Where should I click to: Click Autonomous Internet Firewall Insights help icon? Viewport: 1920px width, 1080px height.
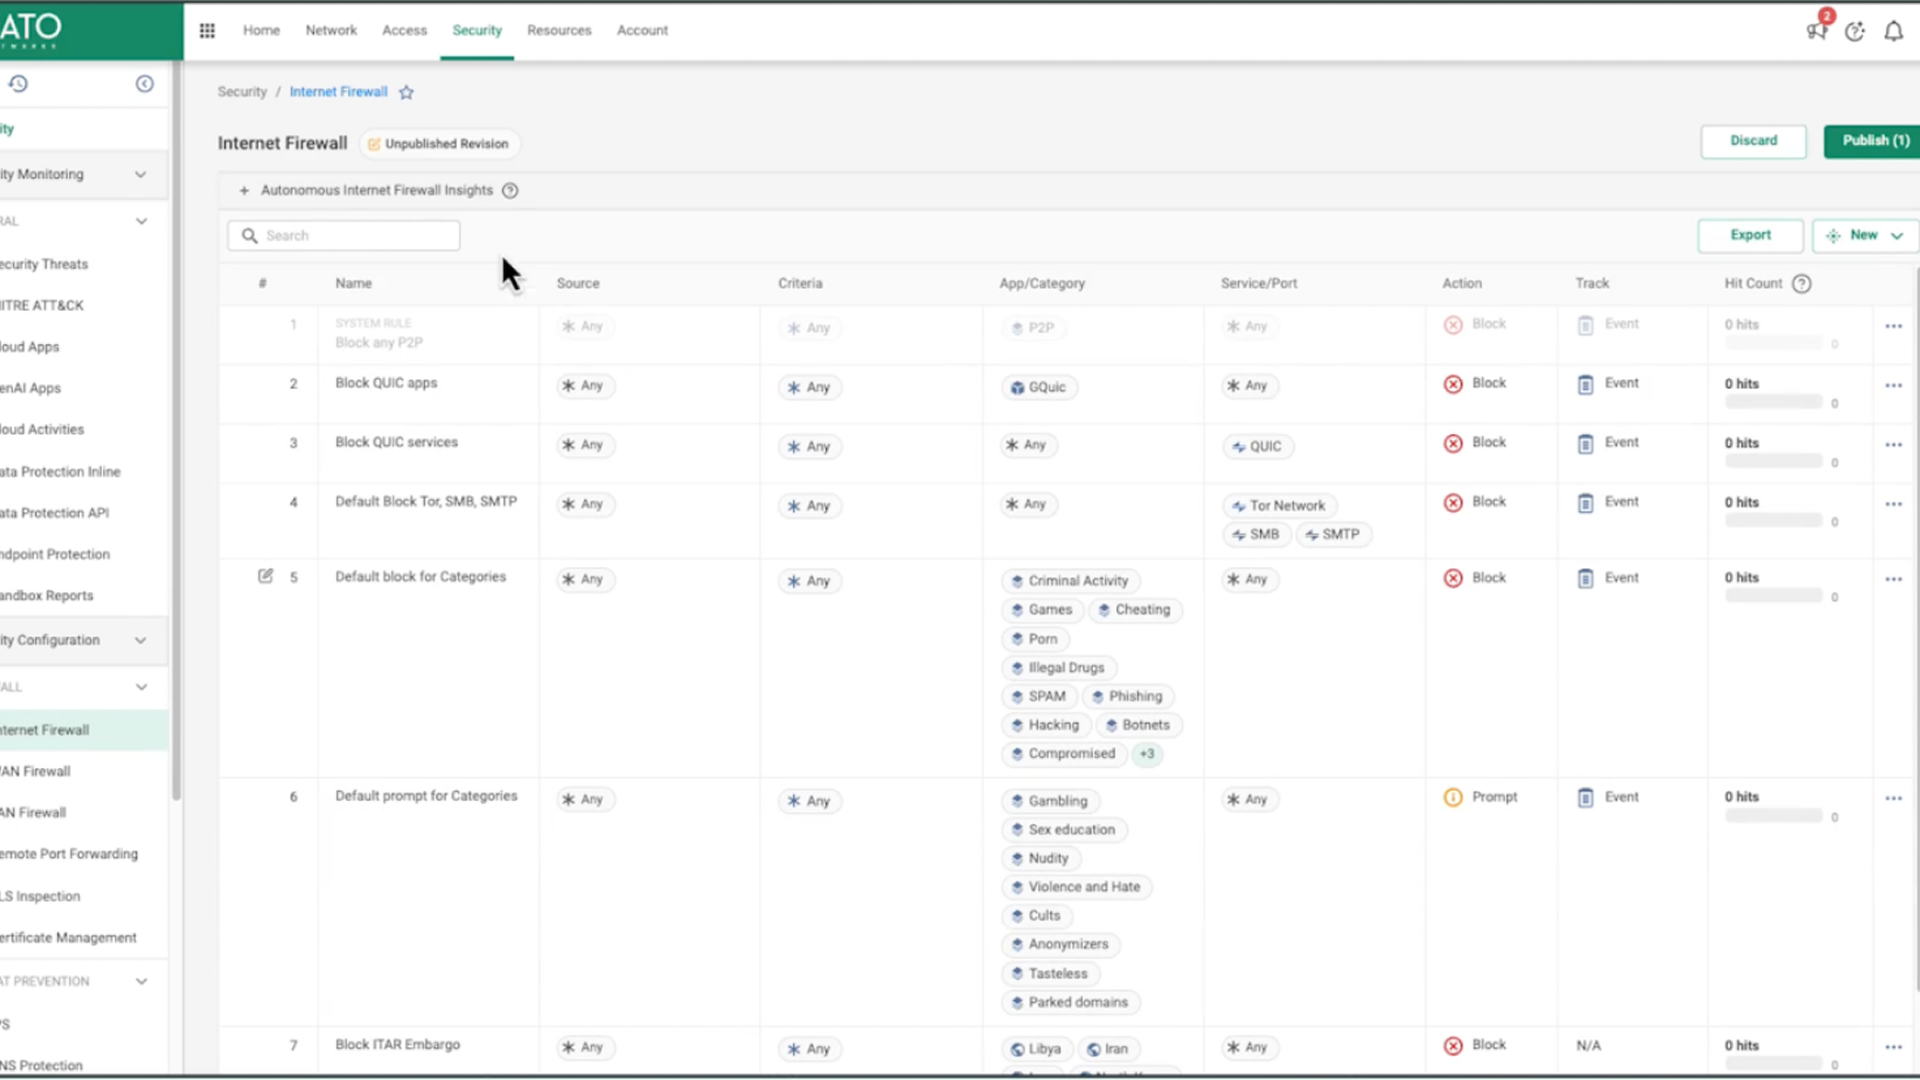coord(510,191)
